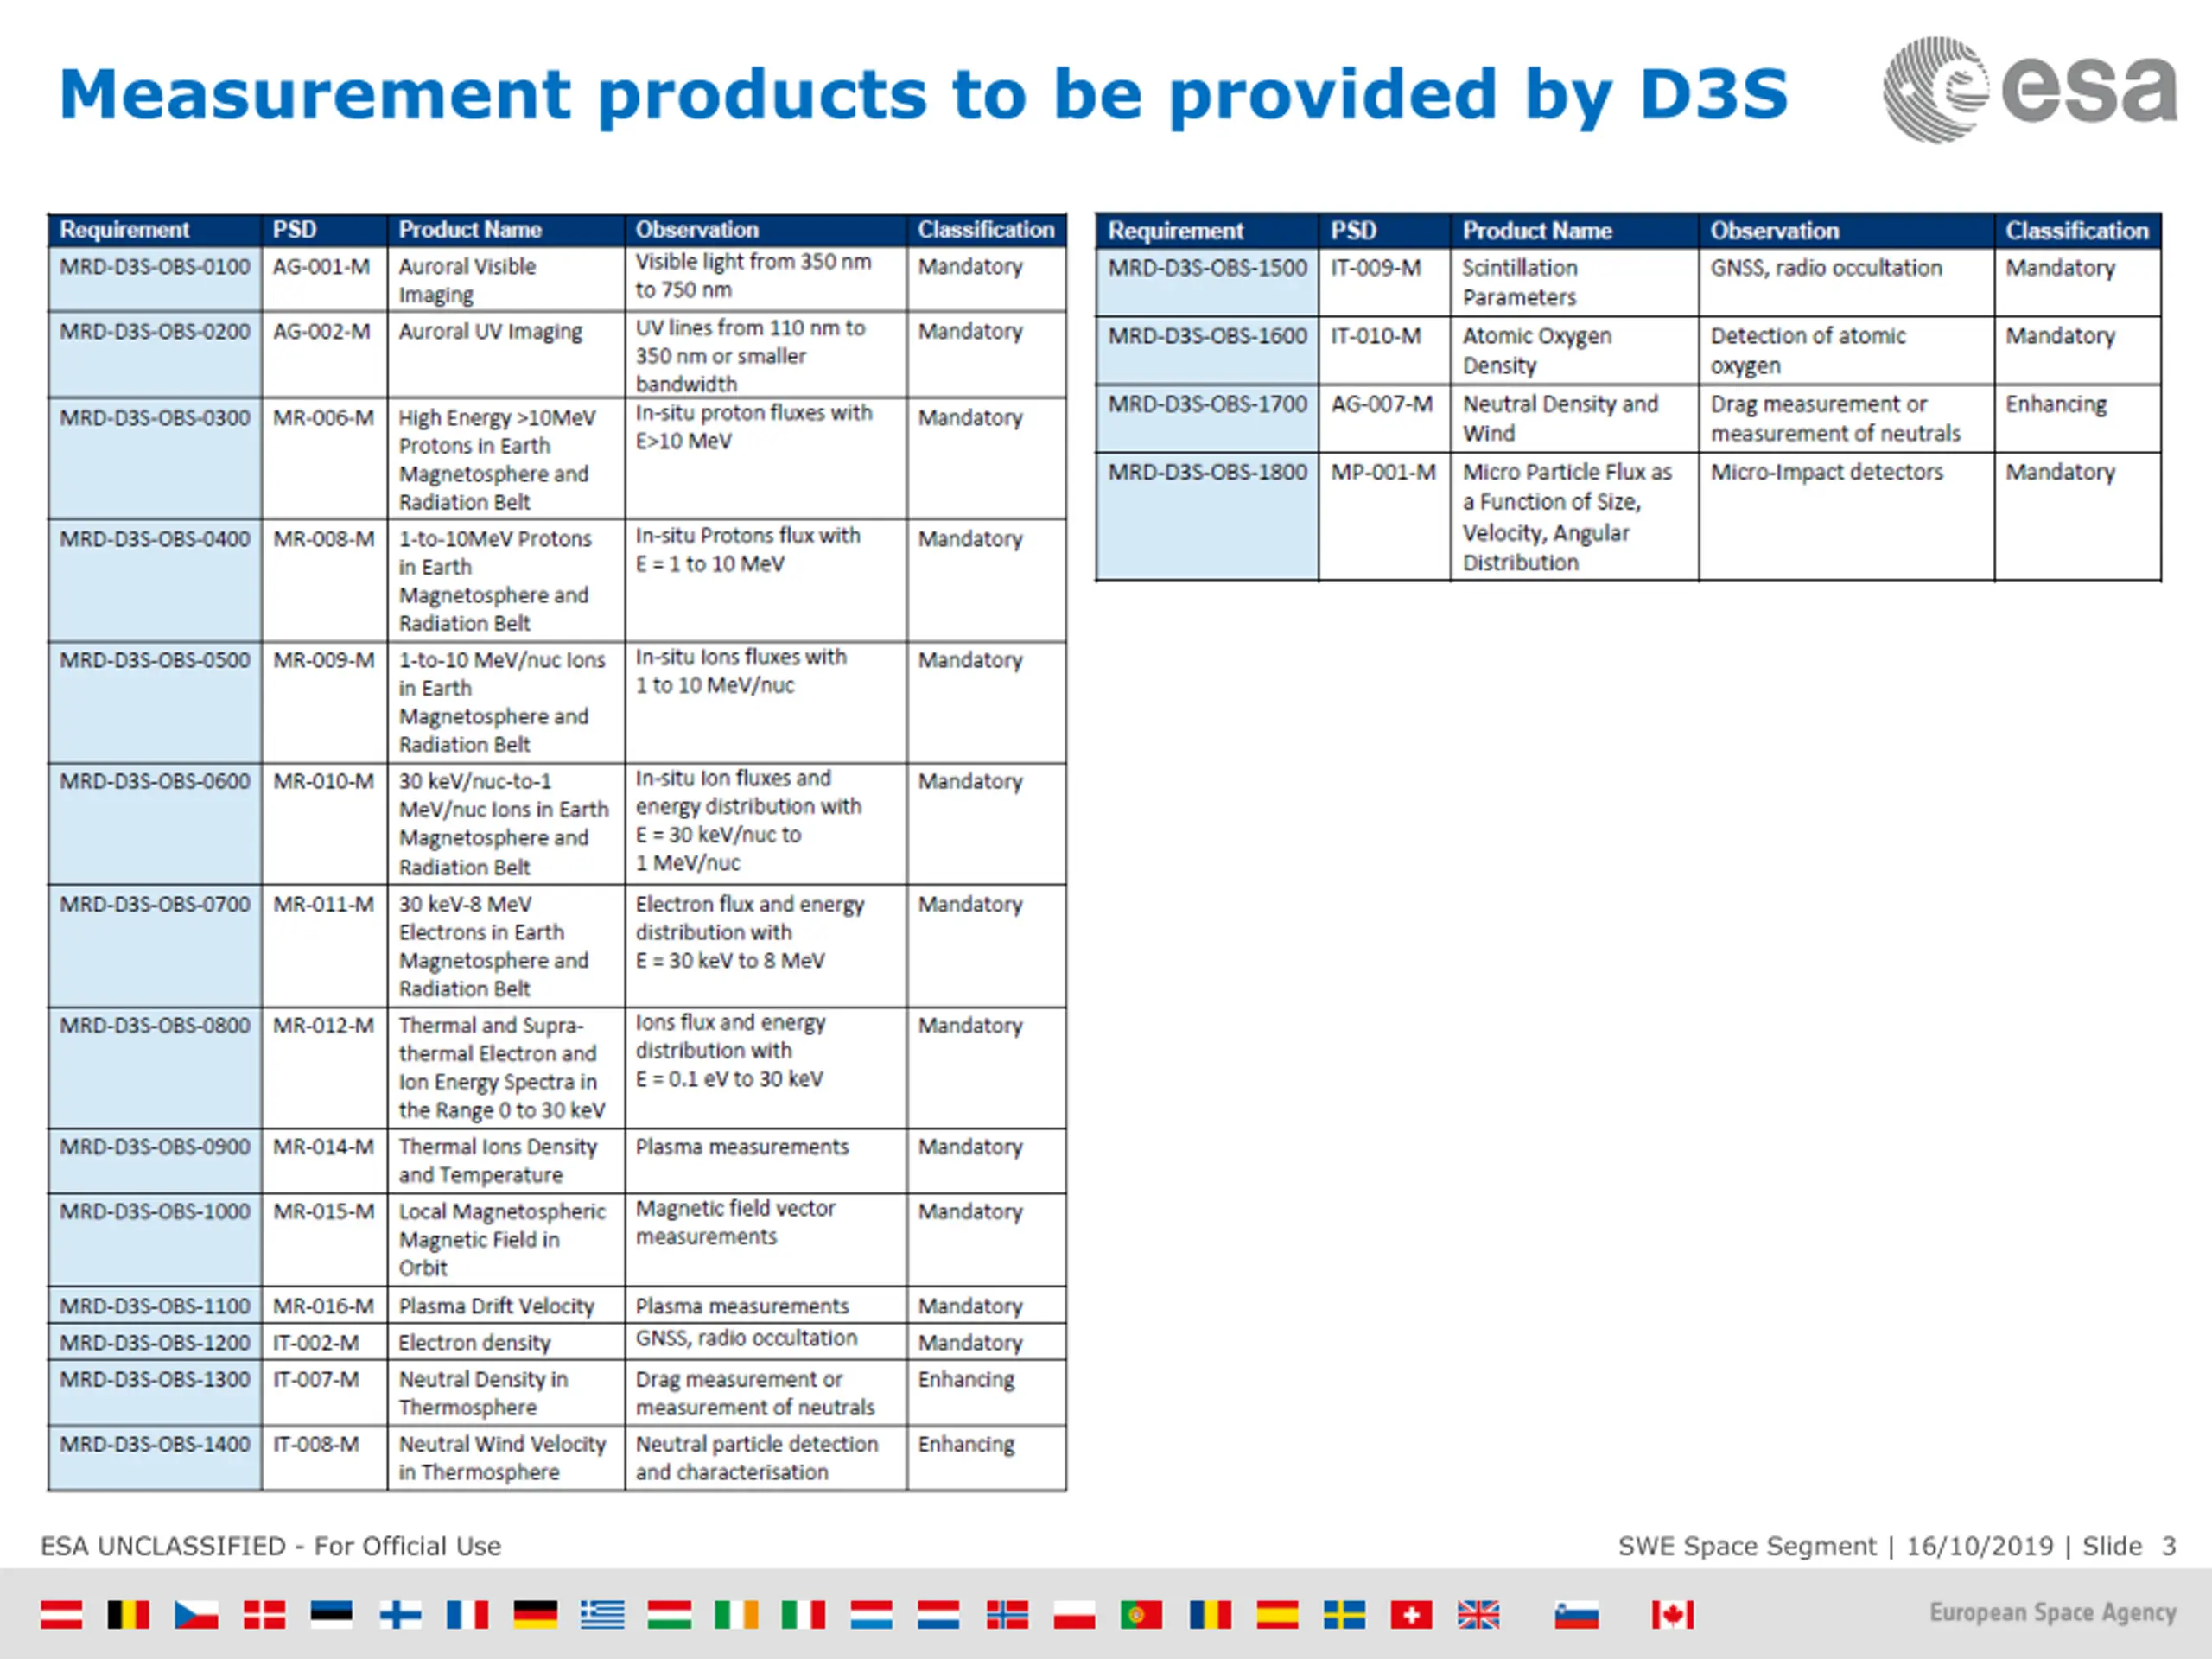Click the 'MRD-D3S-OBS-0700' requirement cell
This screenshot has width=2212, height=1659.
click(155, 945)
